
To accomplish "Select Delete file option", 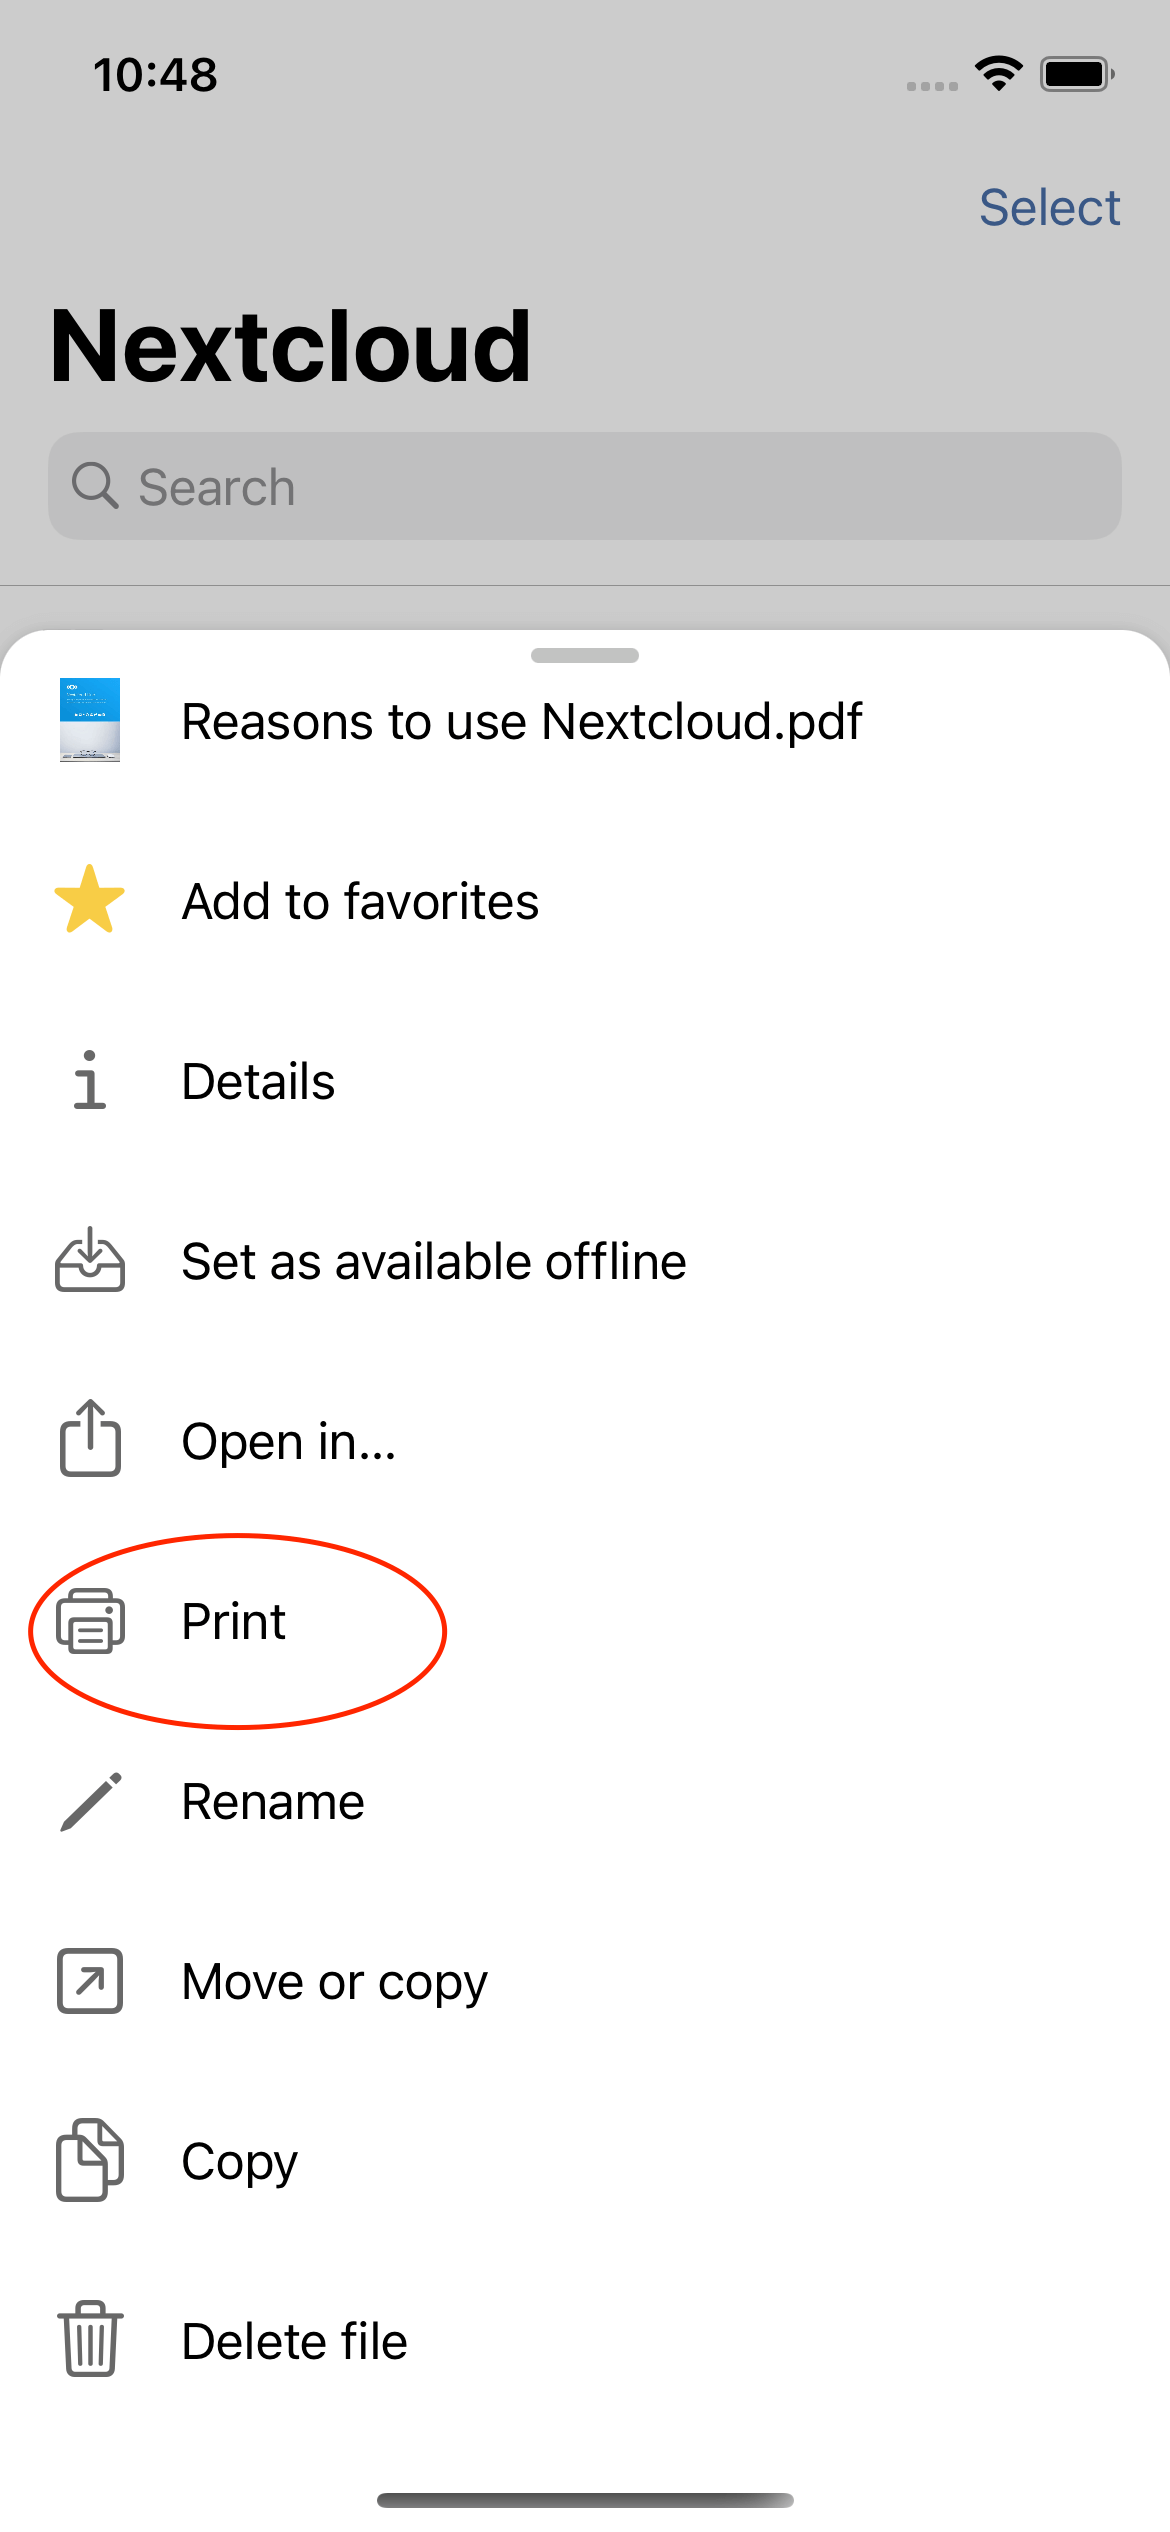I will (585, 2341).
